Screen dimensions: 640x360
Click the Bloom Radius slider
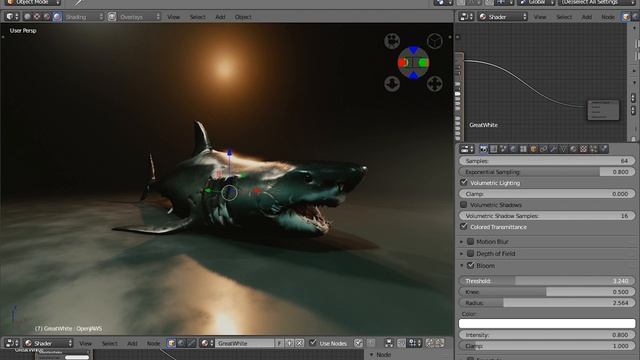[547, 303]
